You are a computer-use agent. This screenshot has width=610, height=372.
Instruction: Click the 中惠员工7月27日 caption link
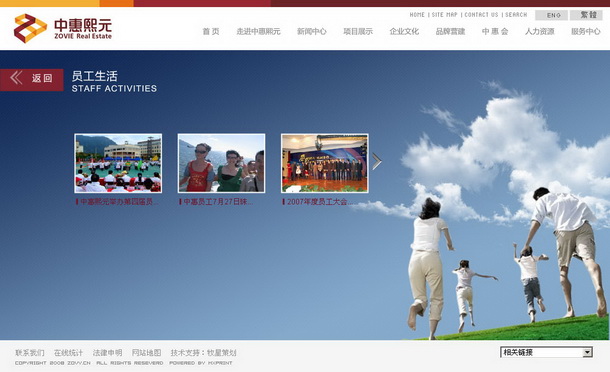point(217,202)
